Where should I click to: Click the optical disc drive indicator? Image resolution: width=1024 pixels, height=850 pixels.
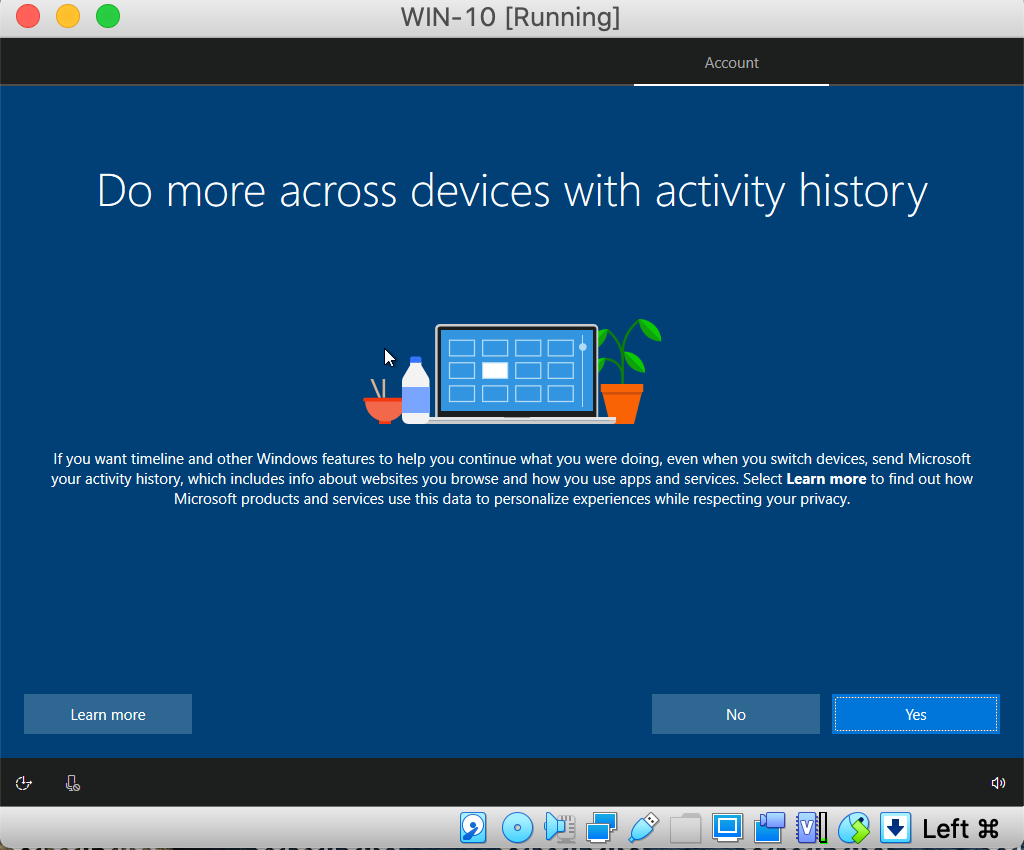[x=517, y=828]
